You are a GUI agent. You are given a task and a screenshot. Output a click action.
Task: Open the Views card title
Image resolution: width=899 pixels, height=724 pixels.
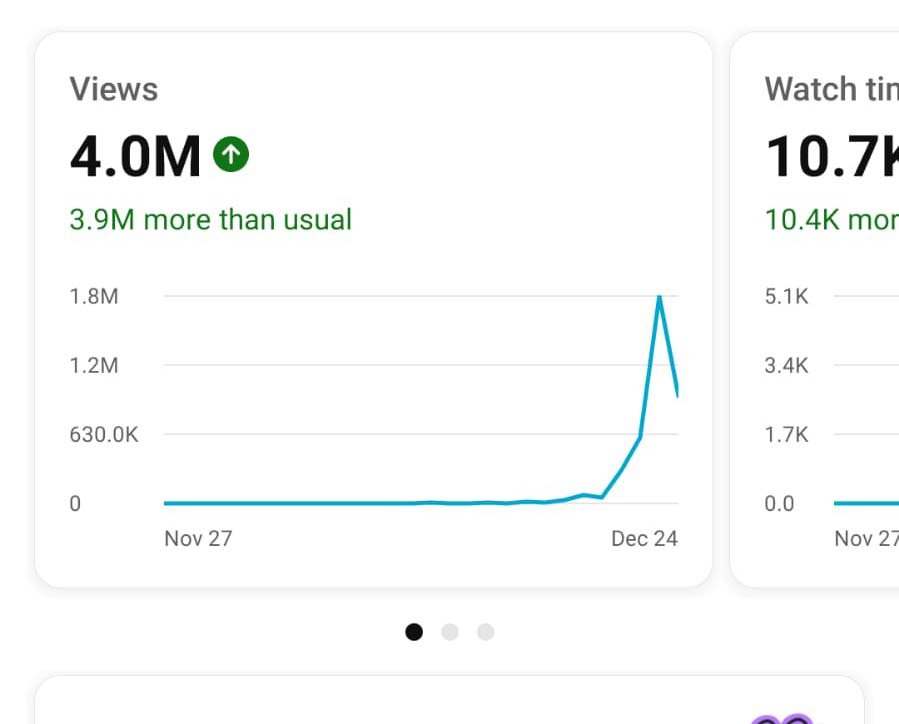(x=114, y=89)
